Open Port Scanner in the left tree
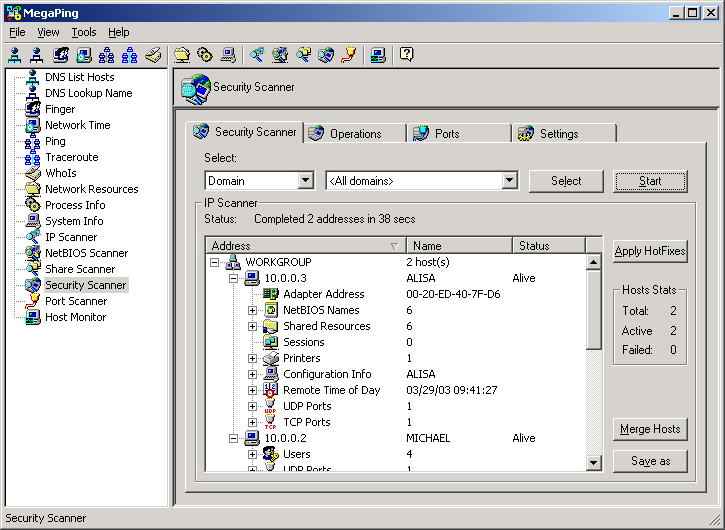 pyautogui.click(x=76, y=301)
